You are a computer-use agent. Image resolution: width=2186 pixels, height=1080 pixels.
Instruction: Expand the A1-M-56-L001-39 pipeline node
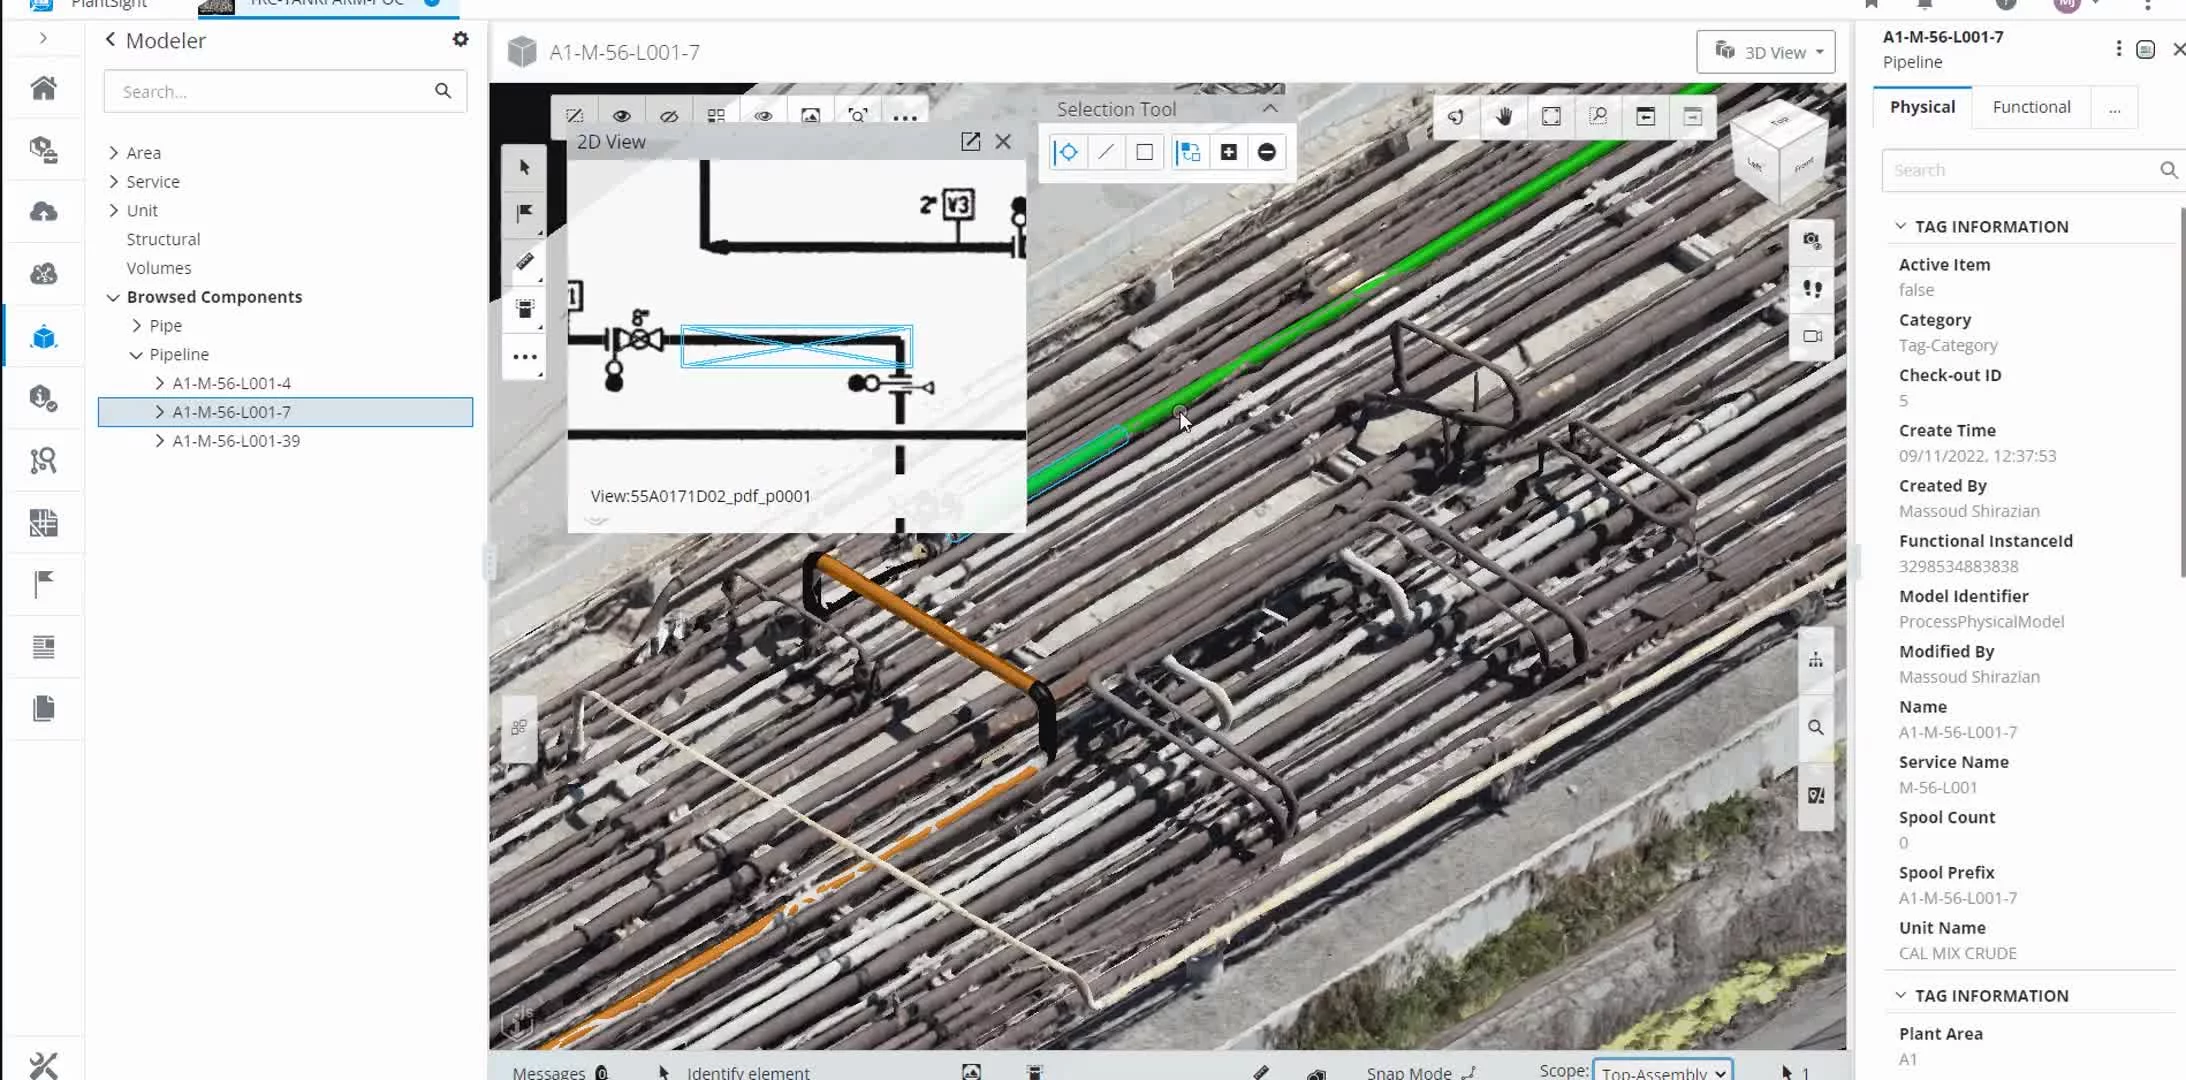point(159,441)
